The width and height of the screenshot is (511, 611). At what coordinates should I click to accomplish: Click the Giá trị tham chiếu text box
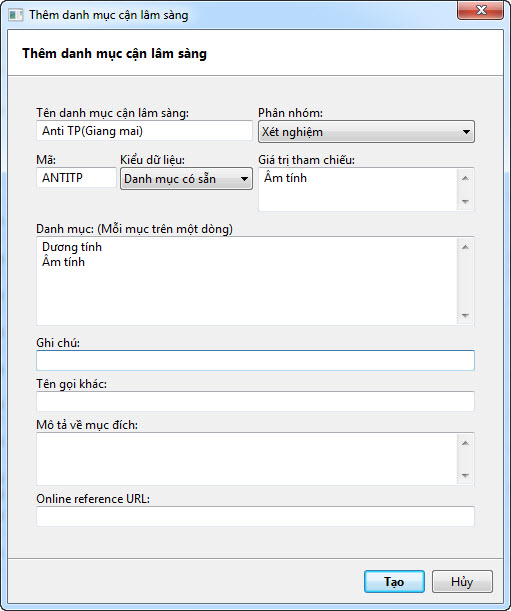357,190
